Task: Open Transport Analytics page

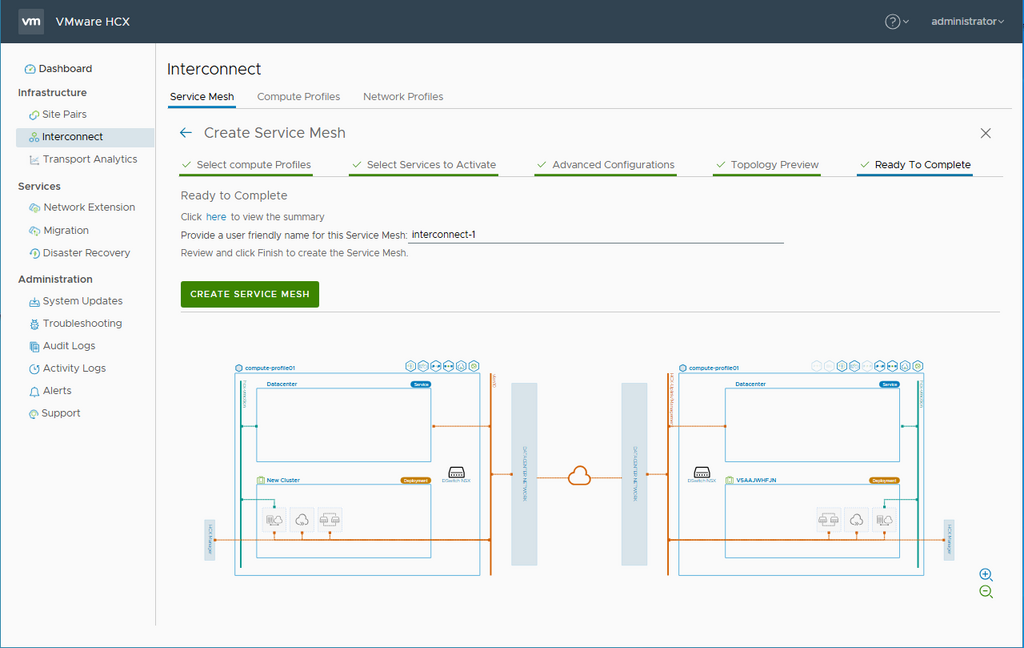Action: (90, 159)
